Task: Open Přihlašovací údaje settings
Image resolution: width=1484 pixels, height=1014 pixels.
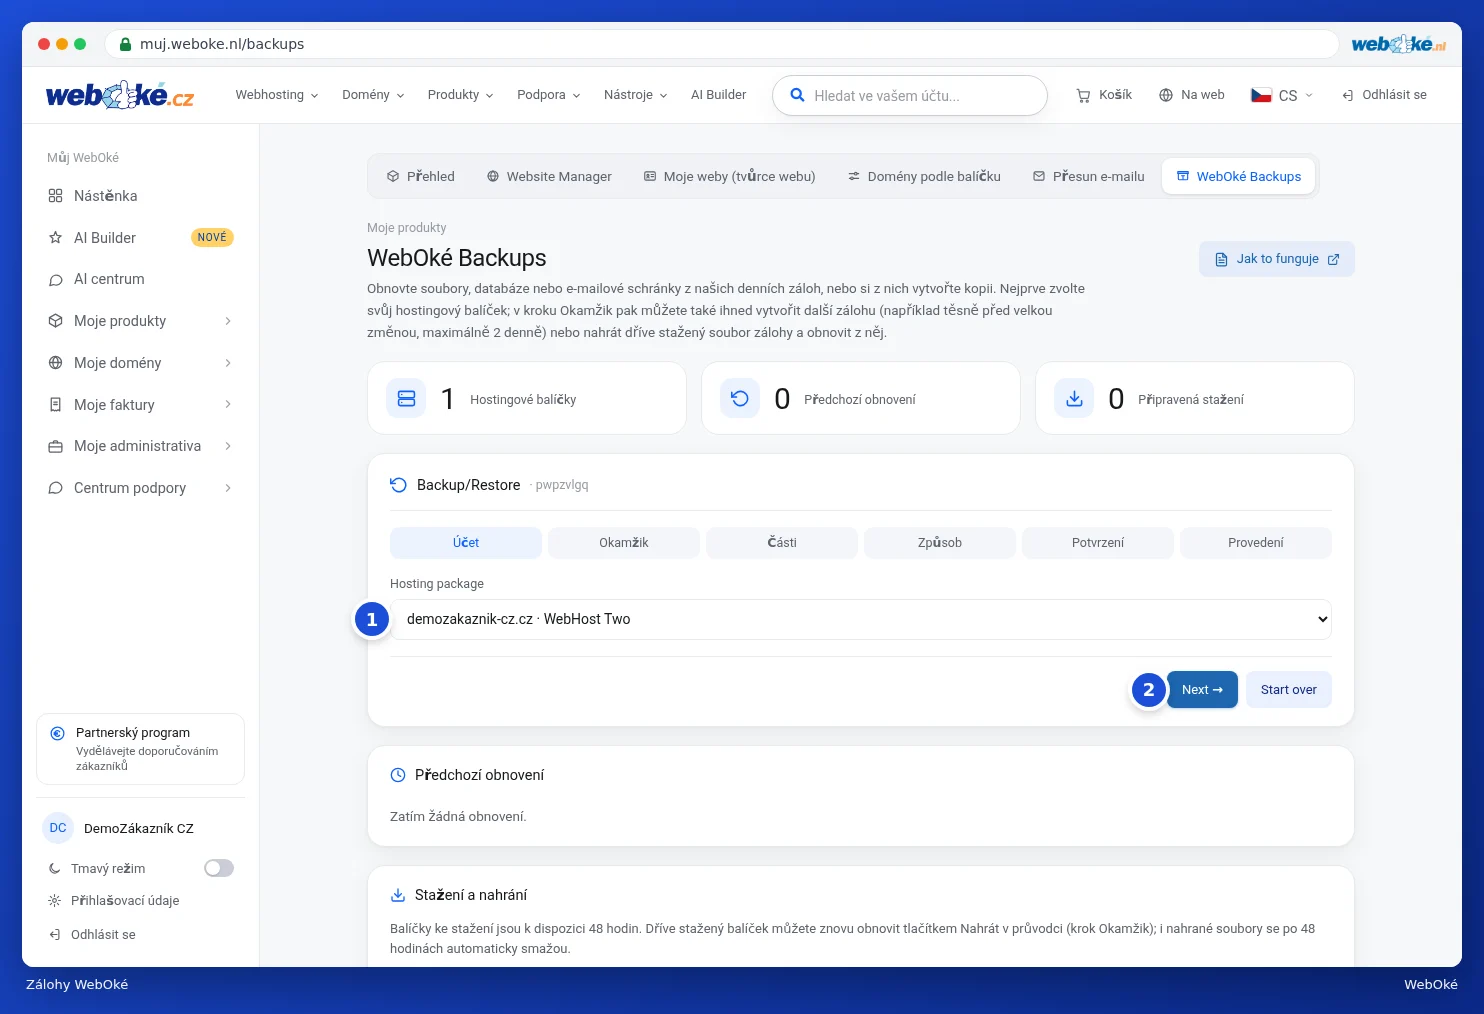Action: pos(114,900)
